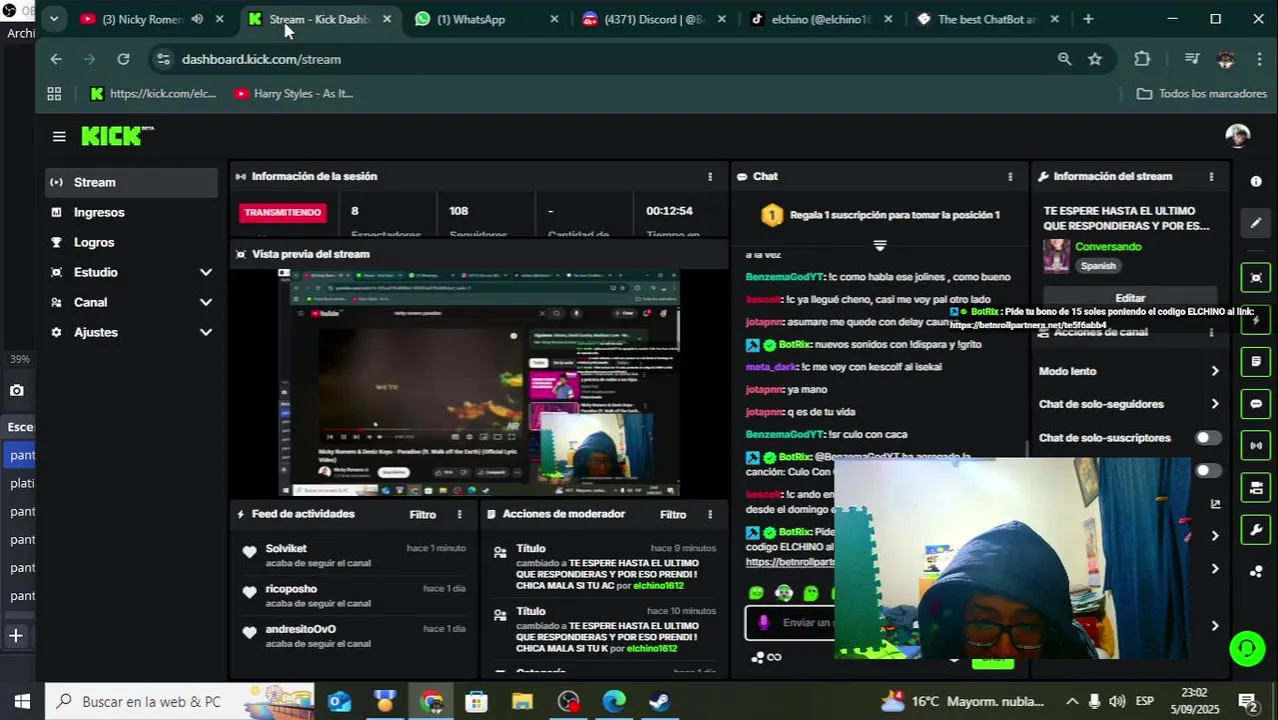
Task: Switch to the Nicky Romero YouTube tab
Action: point(140,19)
